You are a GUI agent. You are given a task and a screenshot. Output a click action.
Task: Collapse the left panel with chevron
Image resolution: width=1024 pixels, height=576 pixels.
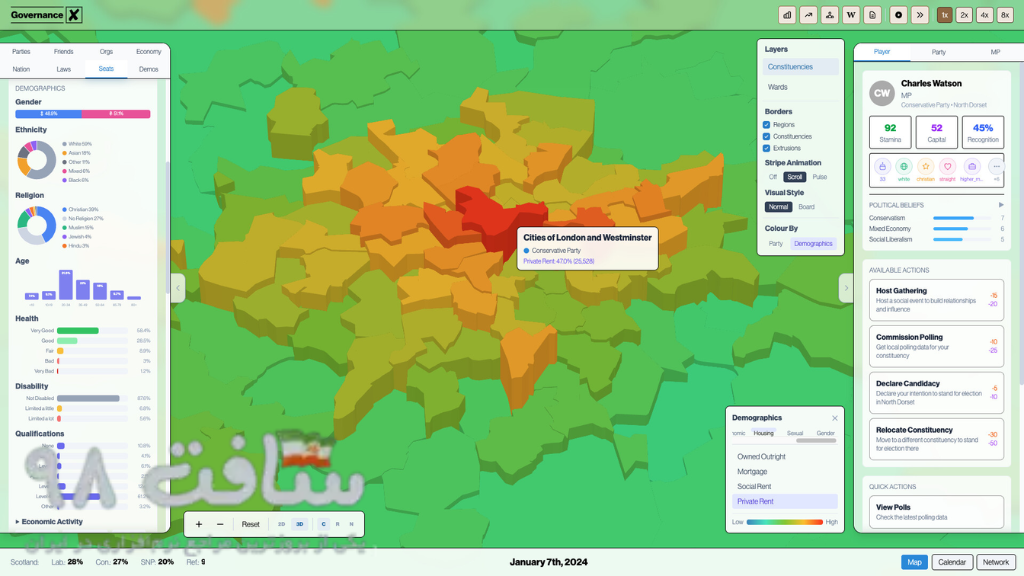click(x=178, y=288)
